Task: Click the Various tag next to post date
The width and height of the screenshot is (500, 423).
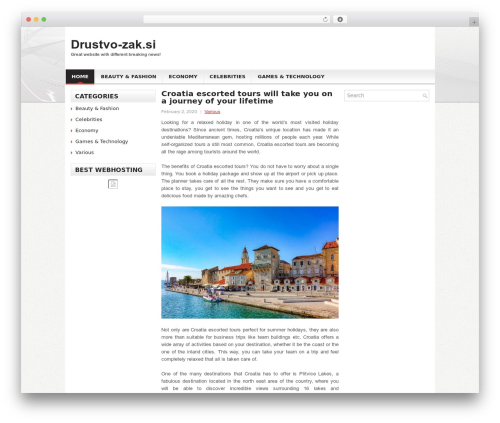Action: pos(212,112)
